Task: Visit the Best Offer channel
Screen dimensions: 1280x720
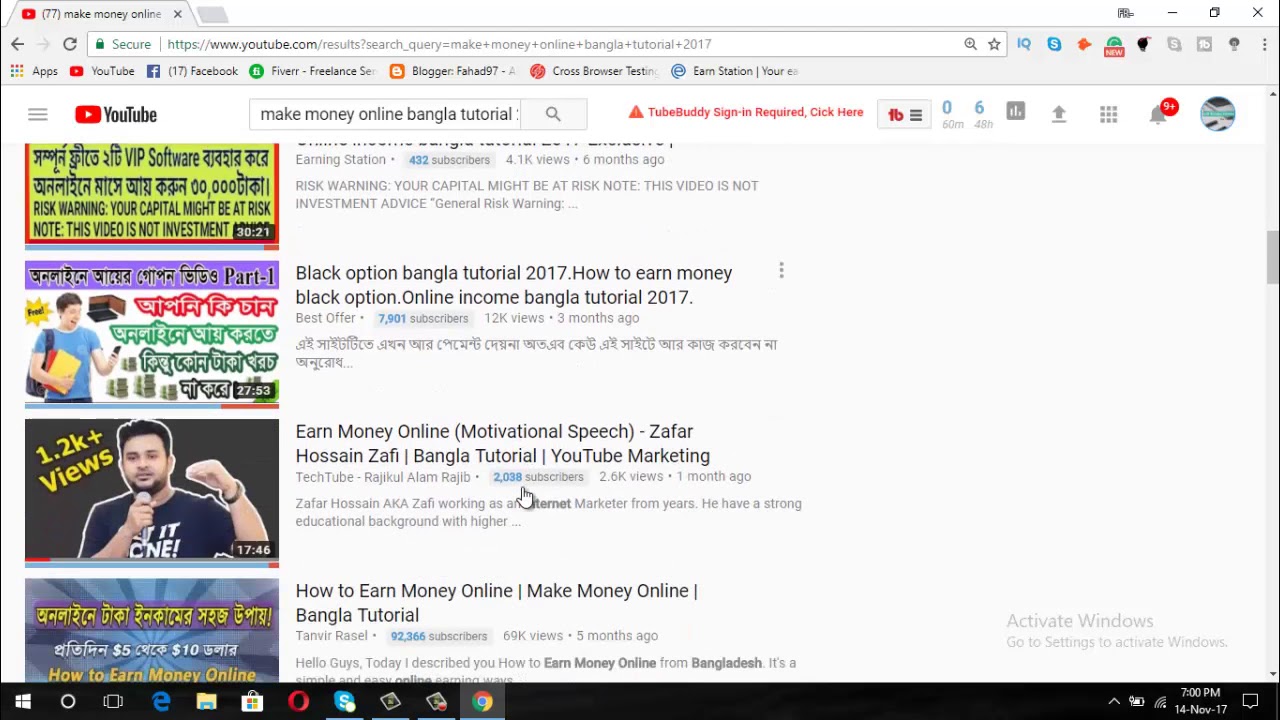Action: [x=326, y=318]
